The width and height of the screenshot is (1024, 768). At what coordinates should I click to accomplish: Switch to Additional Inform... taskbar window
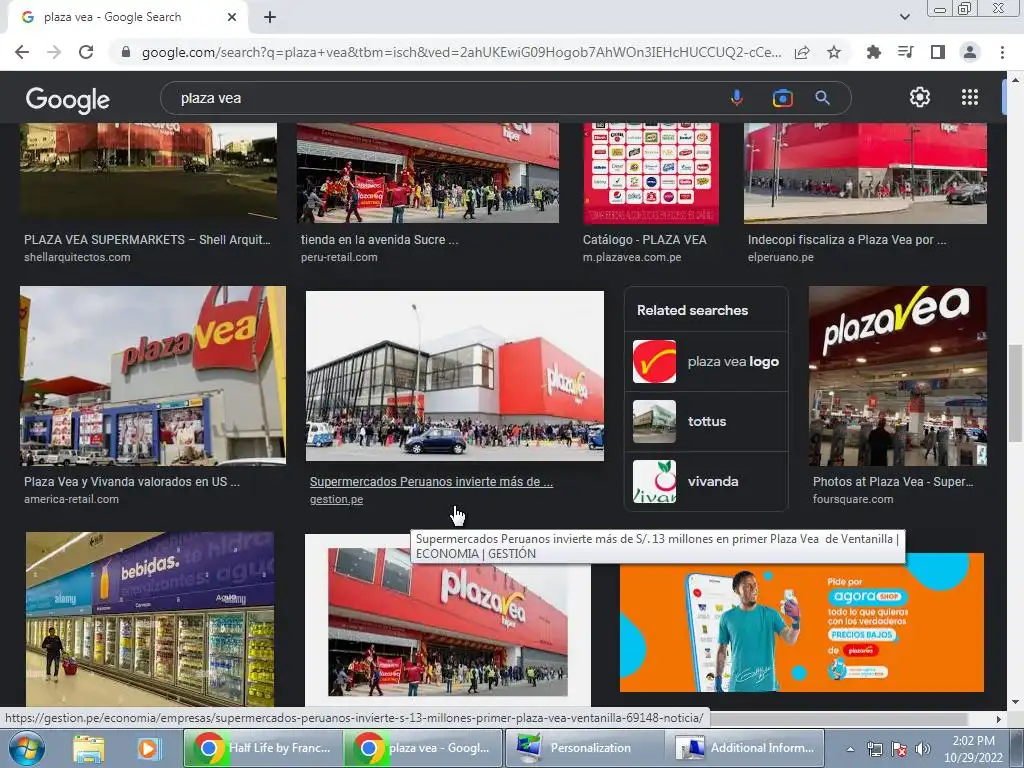point(744,748)
